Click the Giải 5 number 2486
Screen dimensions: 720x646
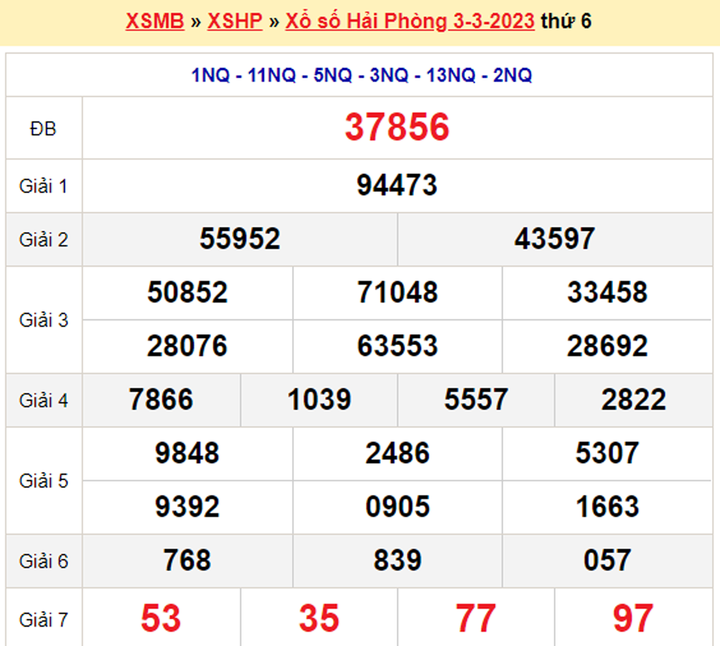coord(397,453)
